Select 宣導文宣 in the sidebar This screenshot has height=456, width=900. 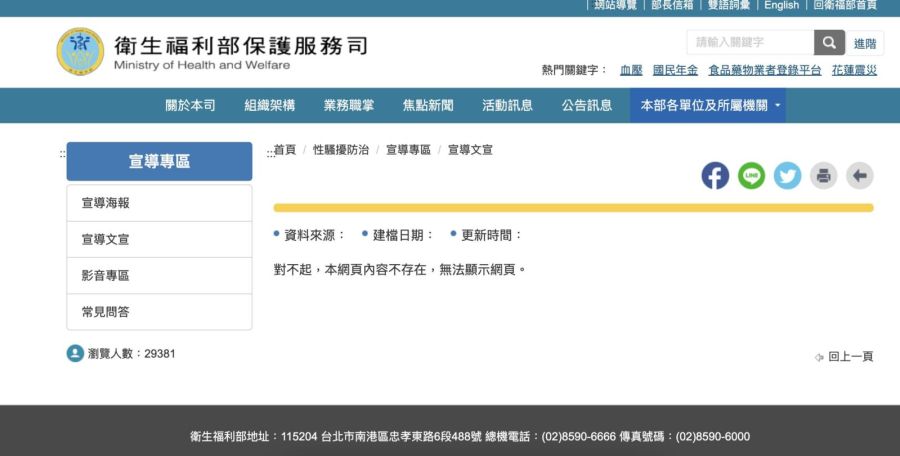click(159, 239)
